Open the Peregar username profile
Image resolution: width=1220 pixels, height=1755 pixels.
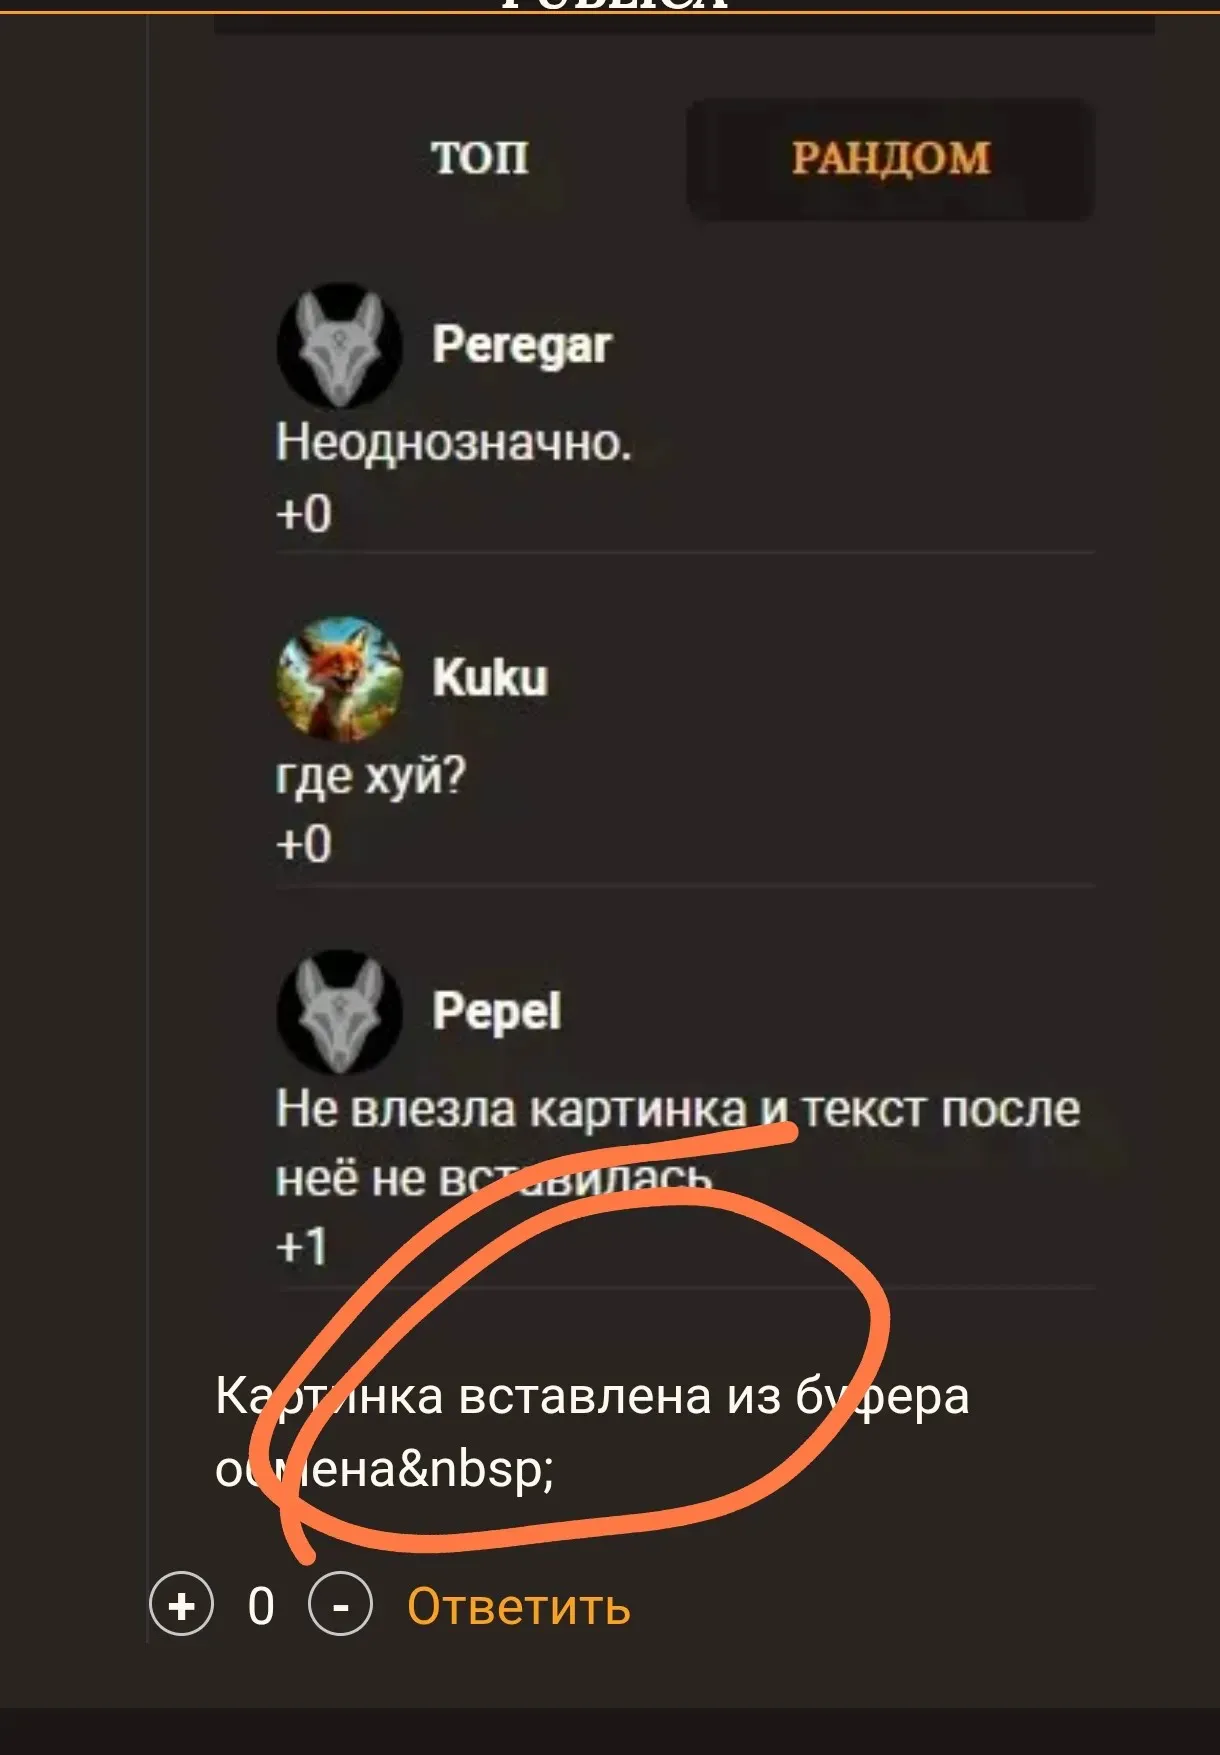coord(521,346)
